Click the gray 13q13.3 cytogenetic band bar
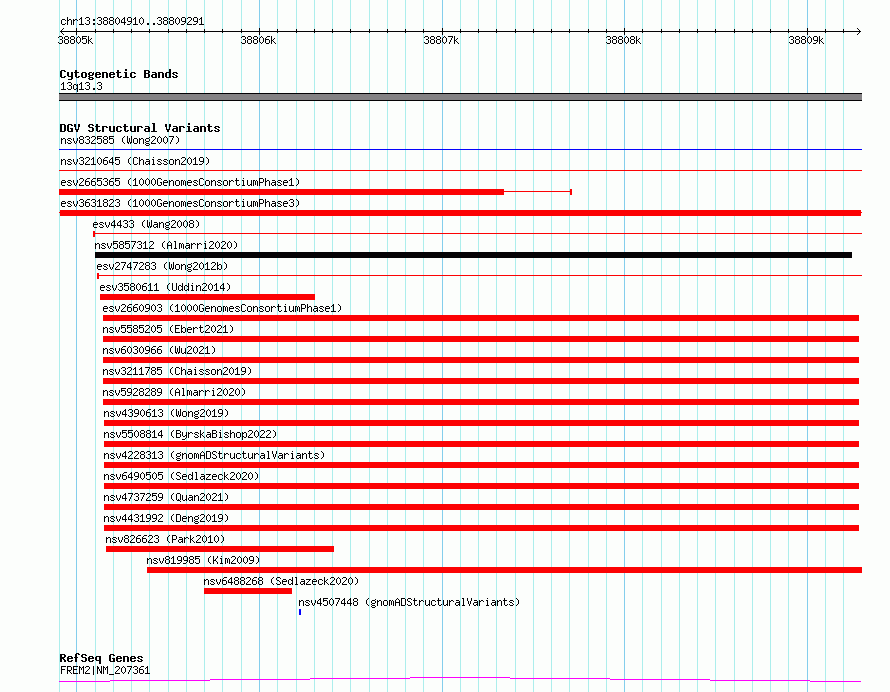The width and height of the screenshot is (890, 692). pyautogui.click(x=460, y=97)
